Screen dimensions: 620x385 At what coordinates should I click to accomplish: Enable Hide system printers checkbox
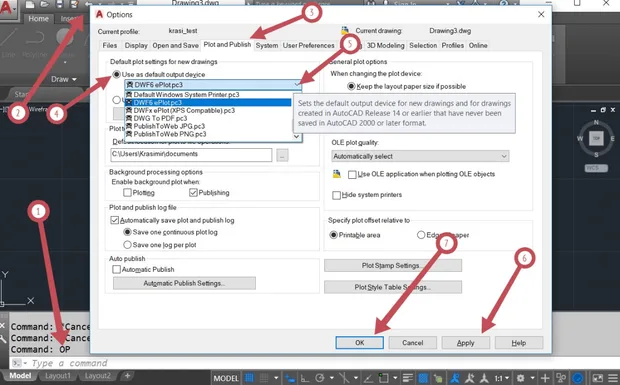pos(336,195)
